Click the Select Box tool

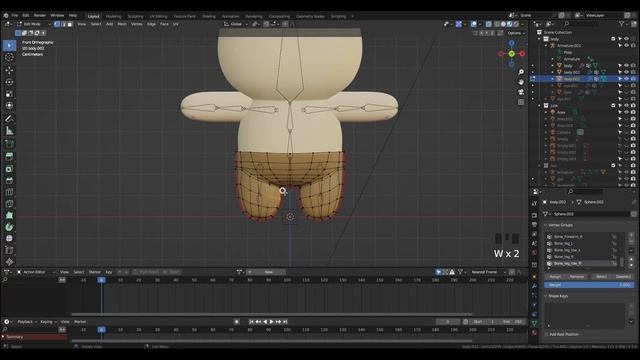9,45
